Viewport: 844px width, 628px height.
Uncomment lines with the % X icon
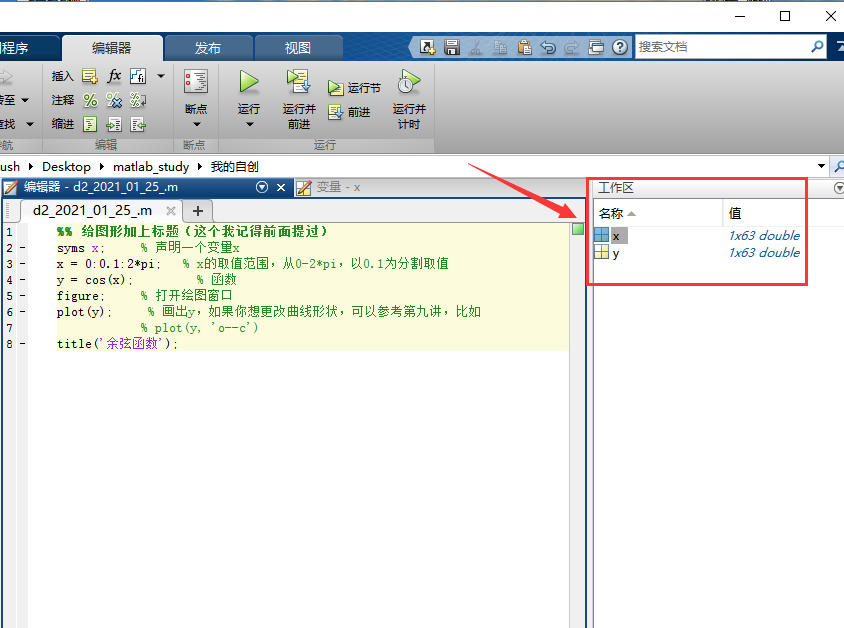point(114,100)
